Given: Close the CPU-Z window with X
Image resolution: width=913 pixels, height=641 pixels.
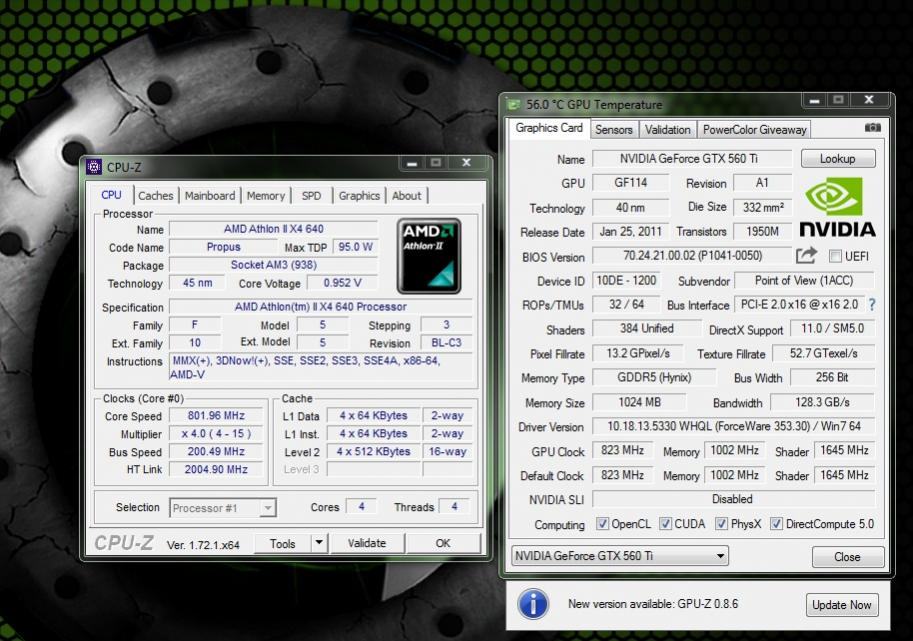Looking at the screenshot, I should pyautogui.click(x=466, y=163).
